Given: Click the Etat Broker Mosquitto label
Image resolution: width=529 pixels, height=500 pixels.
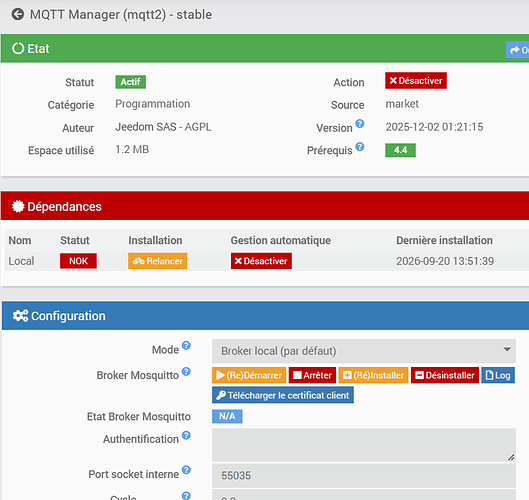Looking at the screenshot, I should tap(139, 417).
